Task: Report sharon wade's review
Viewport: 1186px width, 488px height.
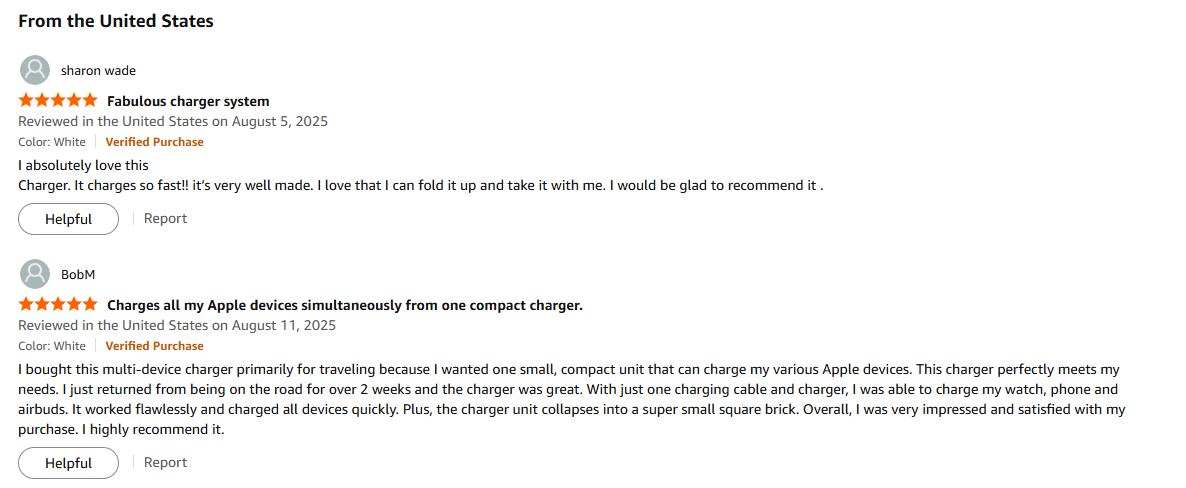Action: click(165, 218)
